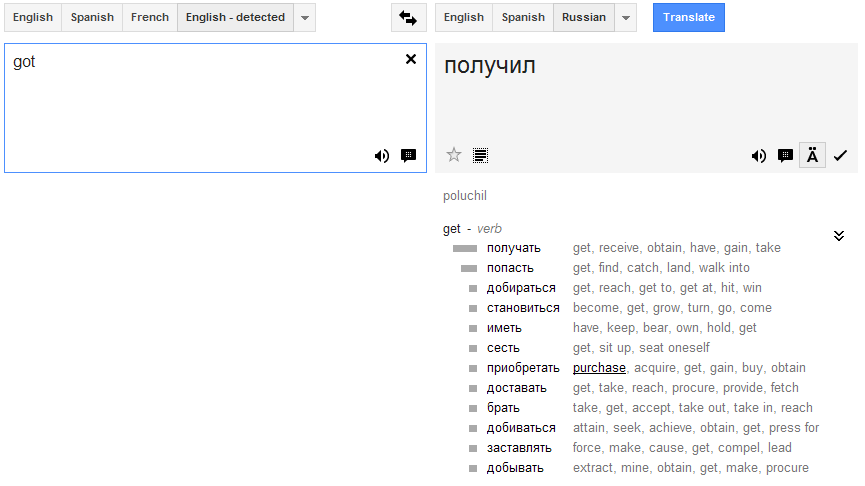This screenshot has height=486, width=865.
Task: Click 'compel' in the заставлять row
Action: (x=739, y=448)
